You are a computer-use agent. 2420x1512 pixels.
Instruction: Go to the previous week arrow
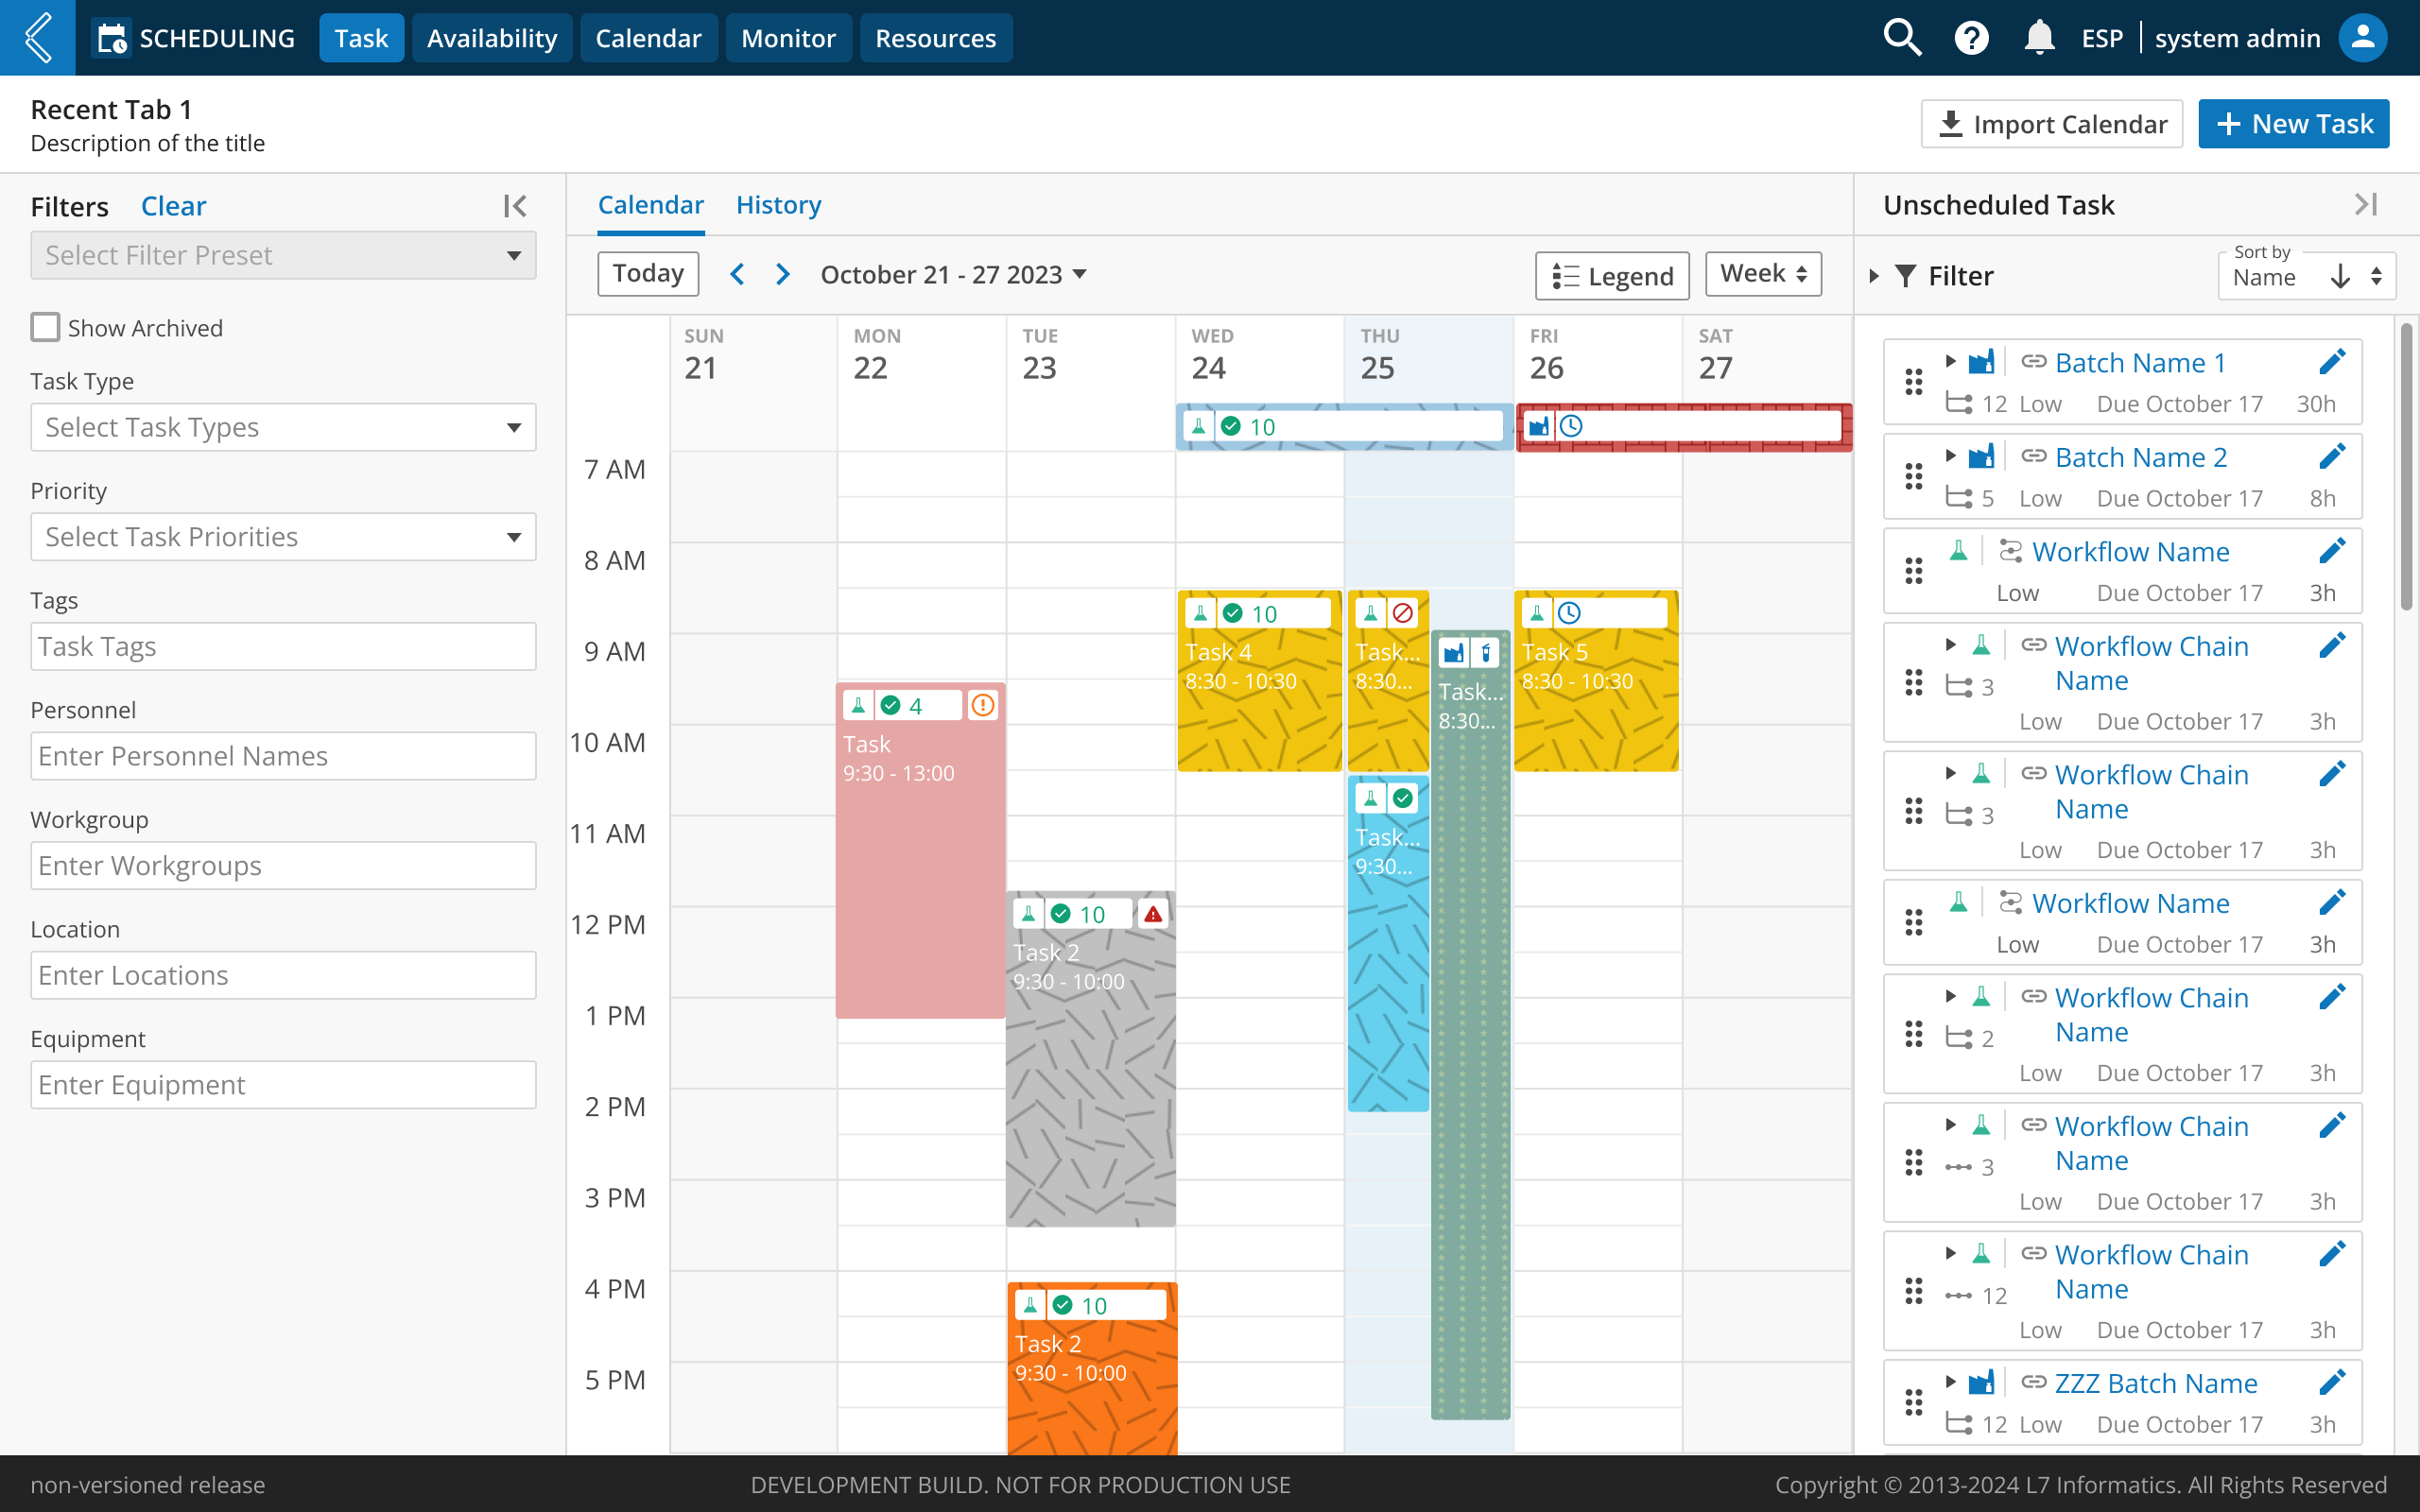pos(738,274)
